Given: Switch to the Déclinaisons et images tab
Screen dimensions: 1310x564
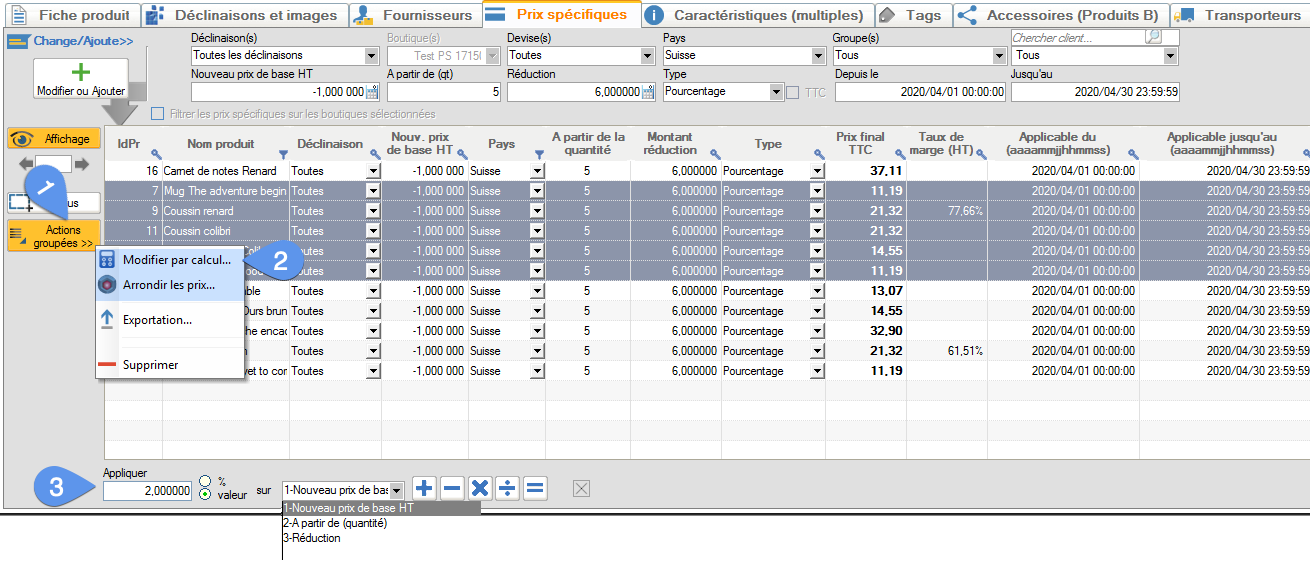Looking at the screenshot, I should click(x=245, y=15).
